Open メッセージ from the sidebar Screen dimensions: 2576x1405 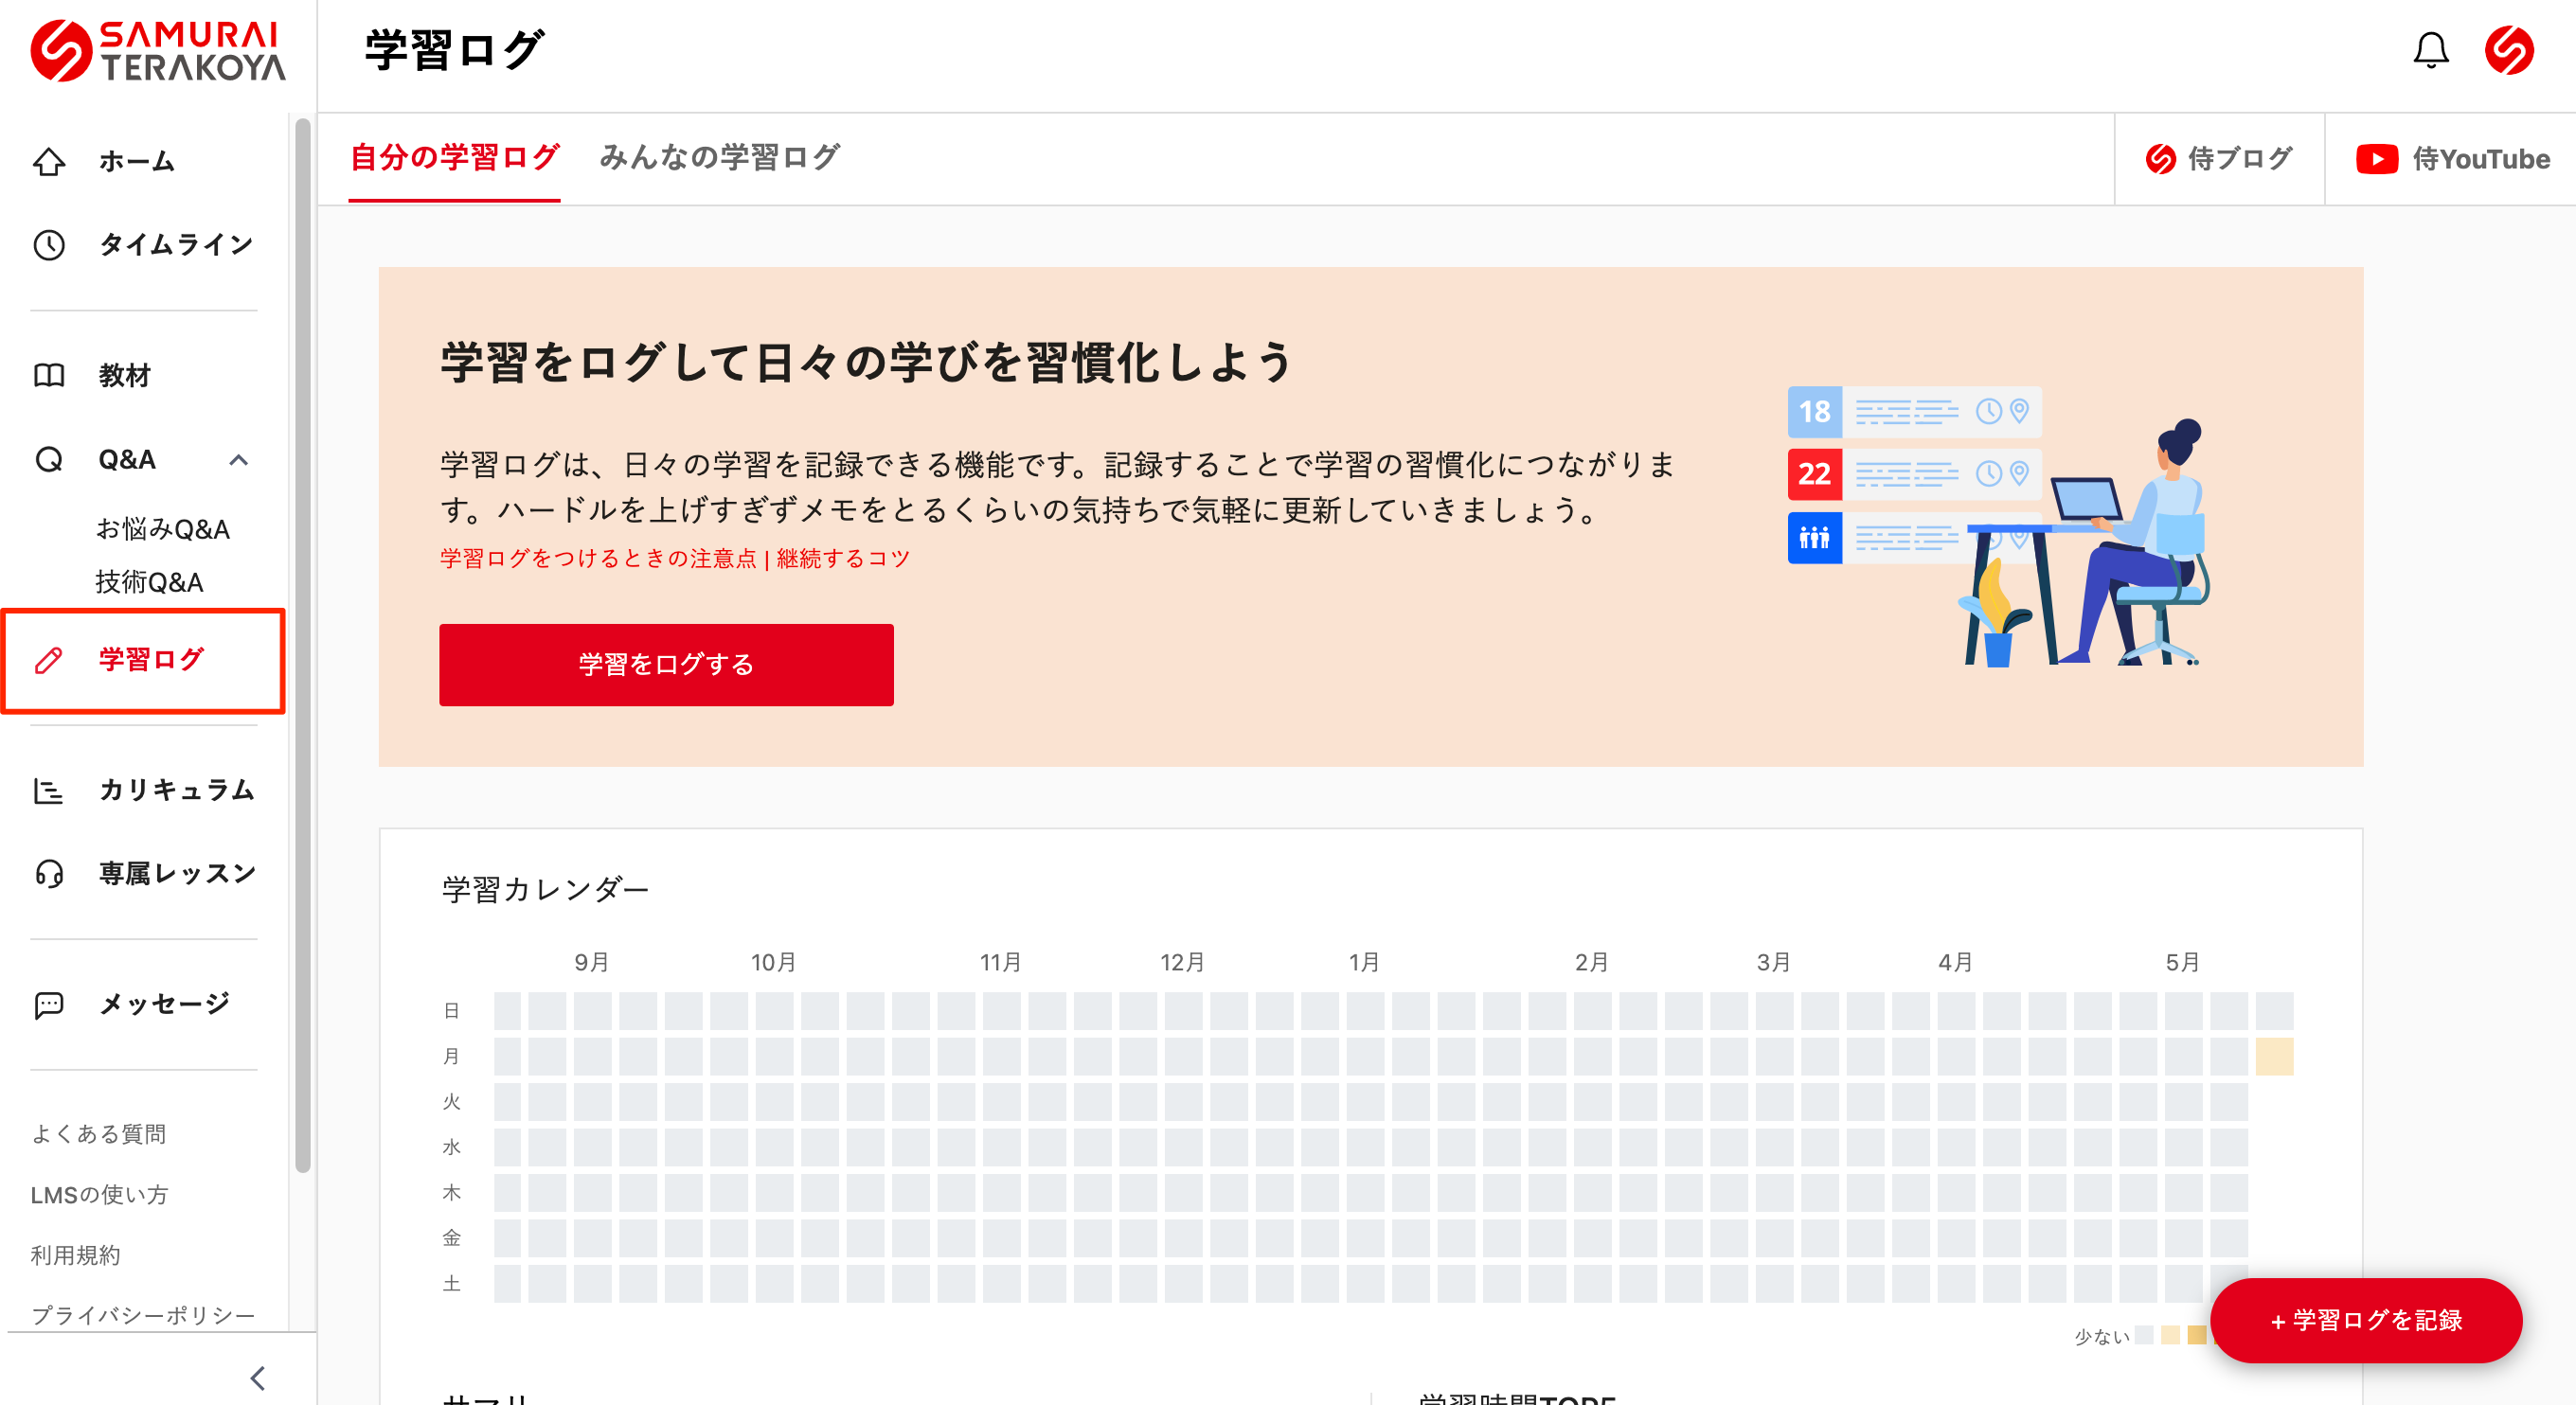(47, 1005)
